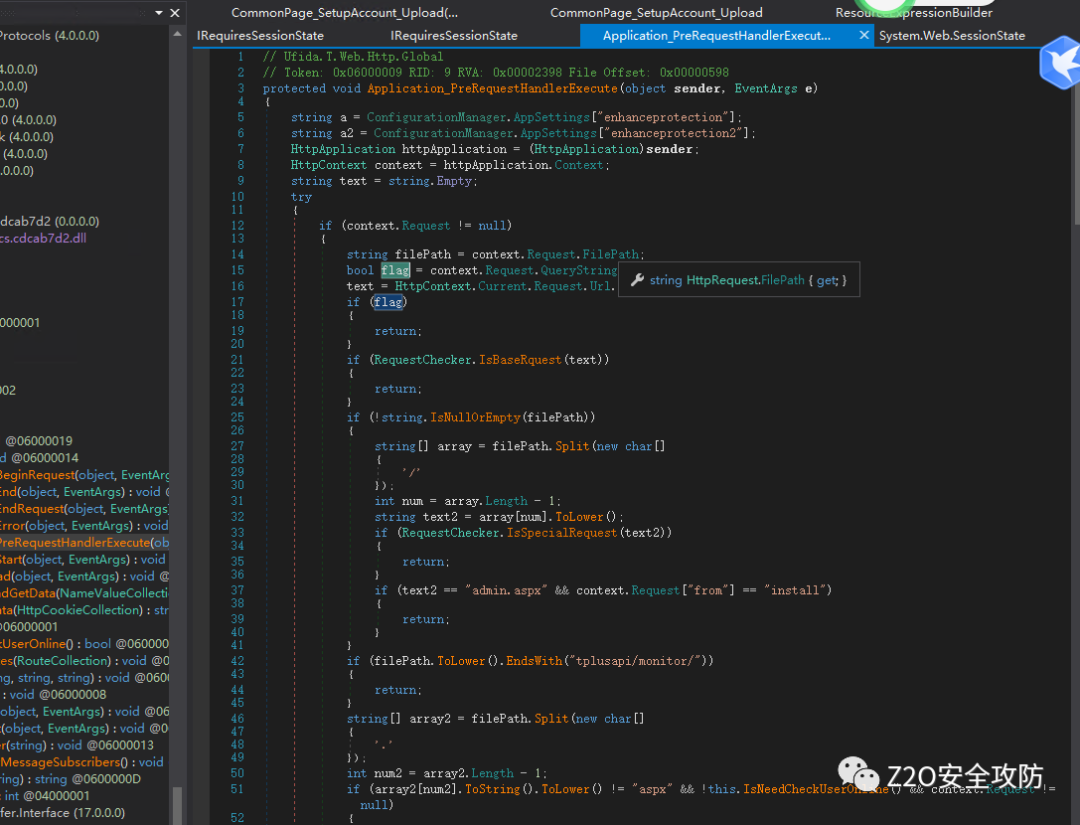The height and width of the screenshot is (825, 1080).
Task: Select the PreRequestHandlerExecute method tree row
Action: tap(84, 543)
